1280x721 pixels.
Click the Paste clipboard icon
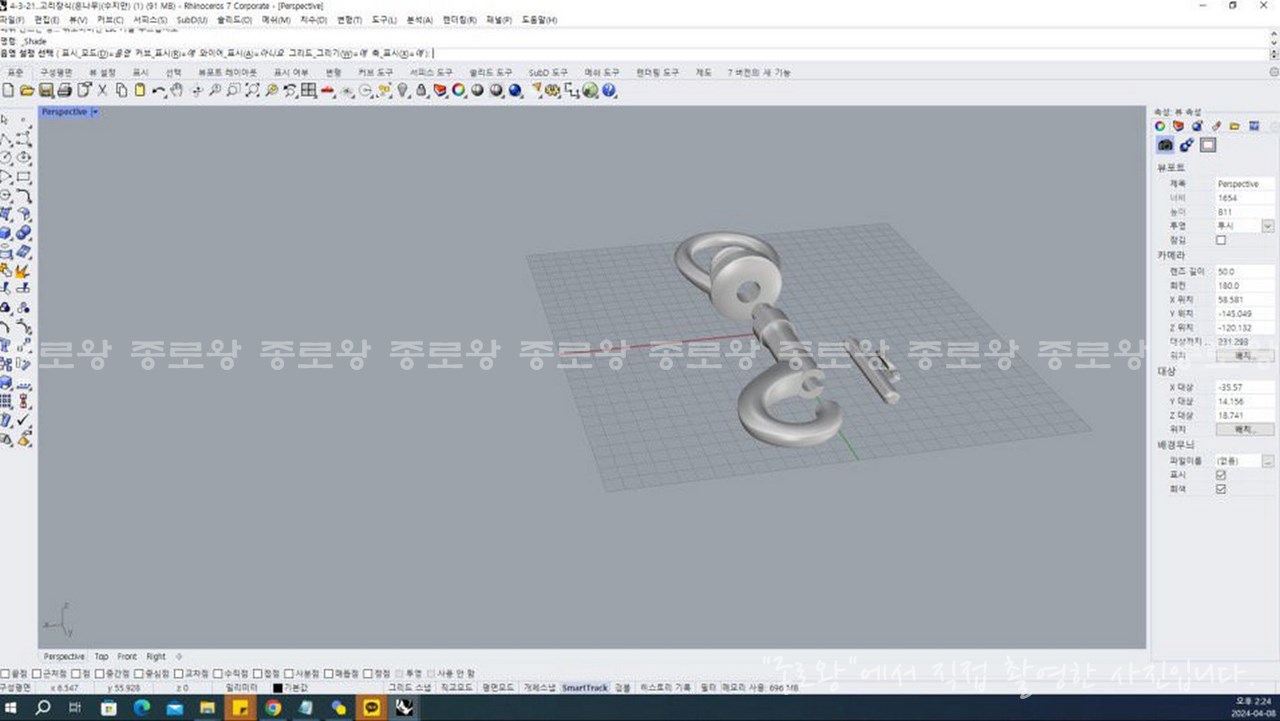[139, 90]
